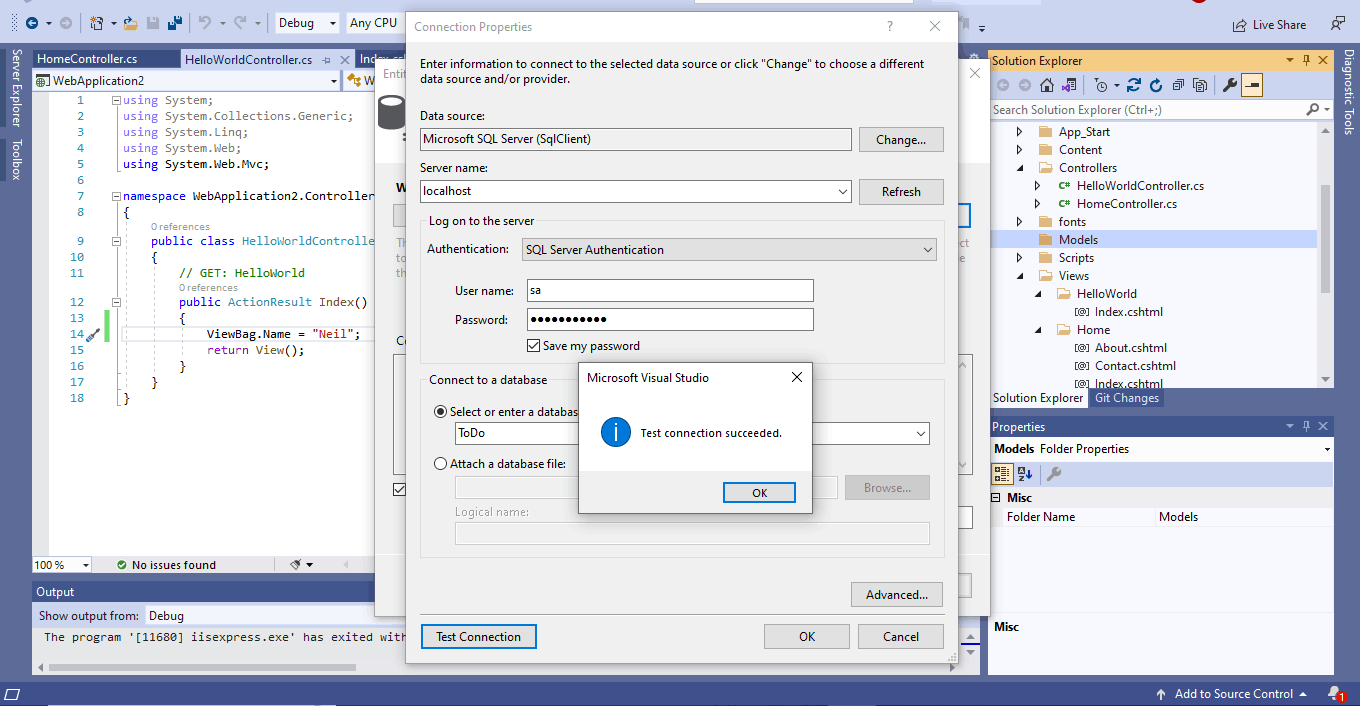Collapse the Misc category in Properties
Screen dimensions: 1360x706
(x=997, y=497)
